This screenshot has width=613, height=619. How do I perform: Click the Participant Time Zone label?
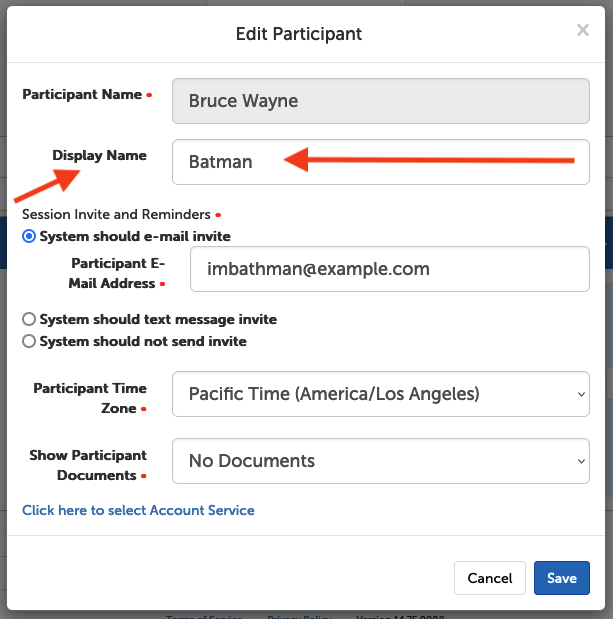click(89, 397)
